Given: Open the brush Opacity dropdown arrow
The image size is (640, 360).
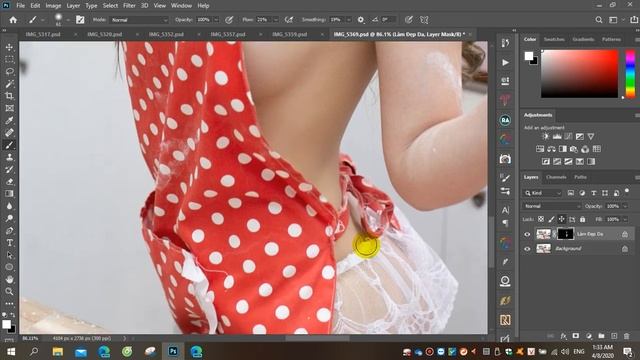Looking at the screenshot, I should point(216,20).
